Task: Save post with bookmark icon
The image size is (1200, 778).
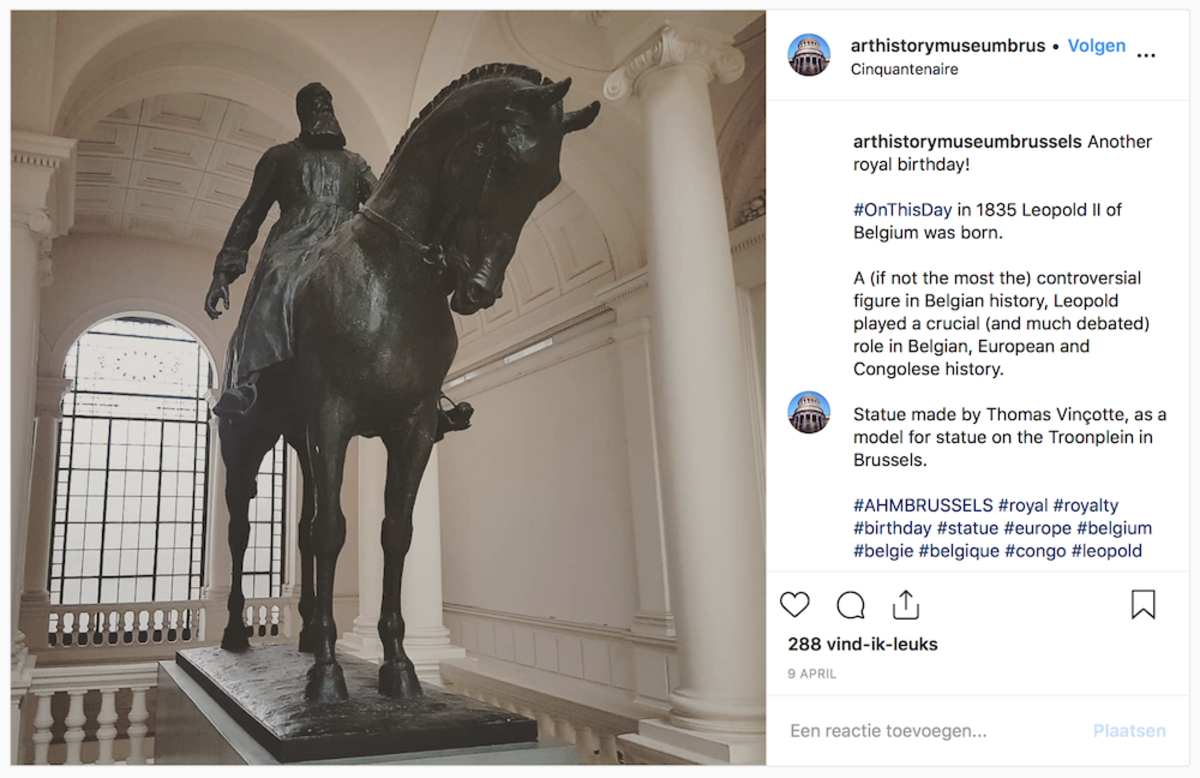Action: pyautogui.click(x=1143, y=605)
